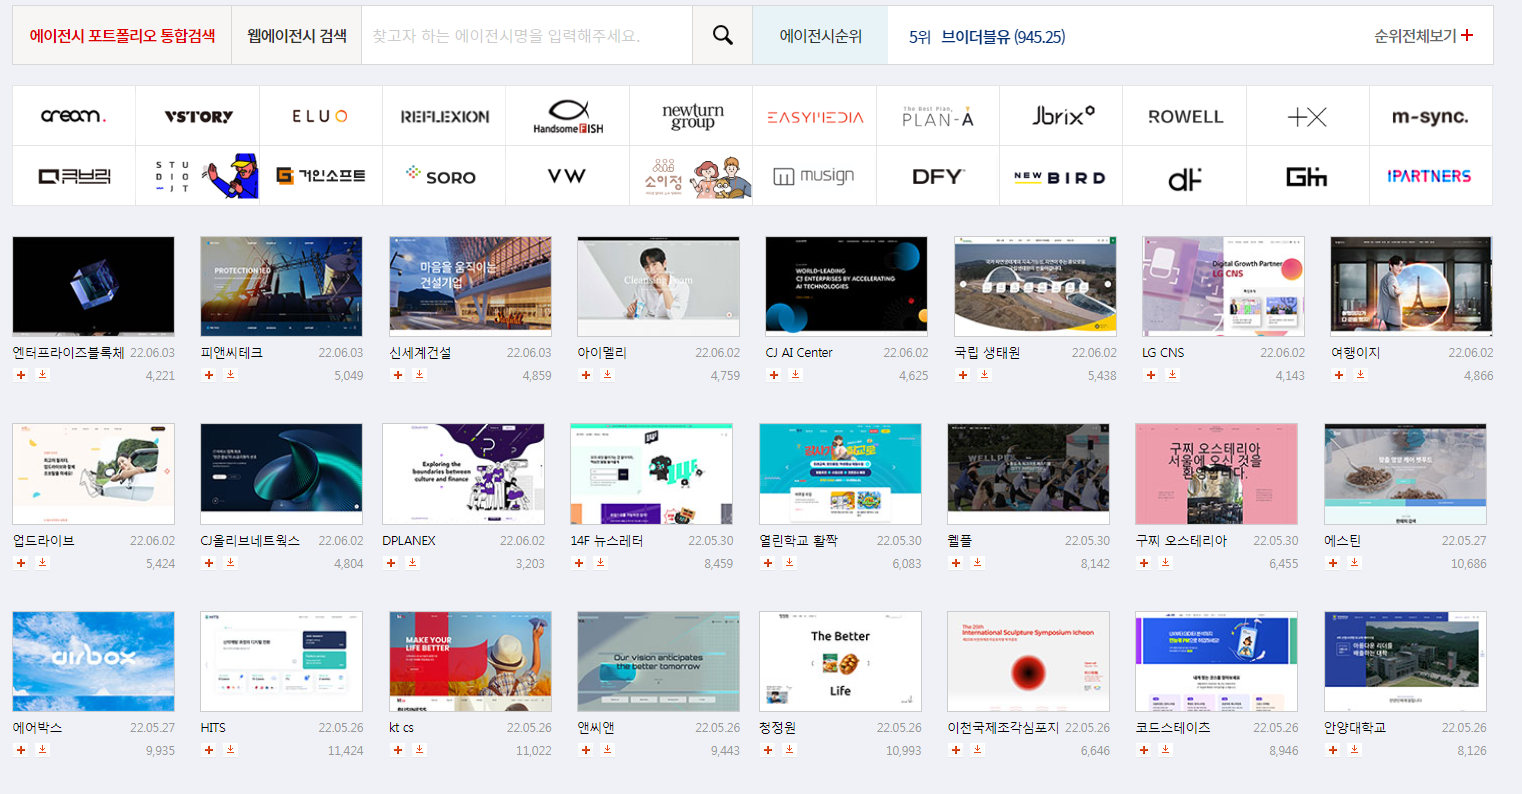Image resolution: width=1522 pixels, height=794 pixels.
Task: Open the ROWELL agency logo
Action: [1185, 116]
